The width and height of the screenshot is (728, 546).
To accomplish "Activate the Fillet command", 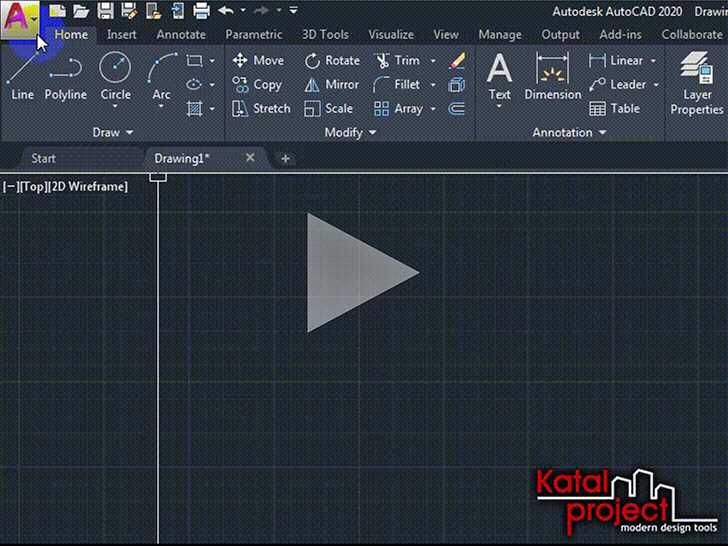I will 397,84.
